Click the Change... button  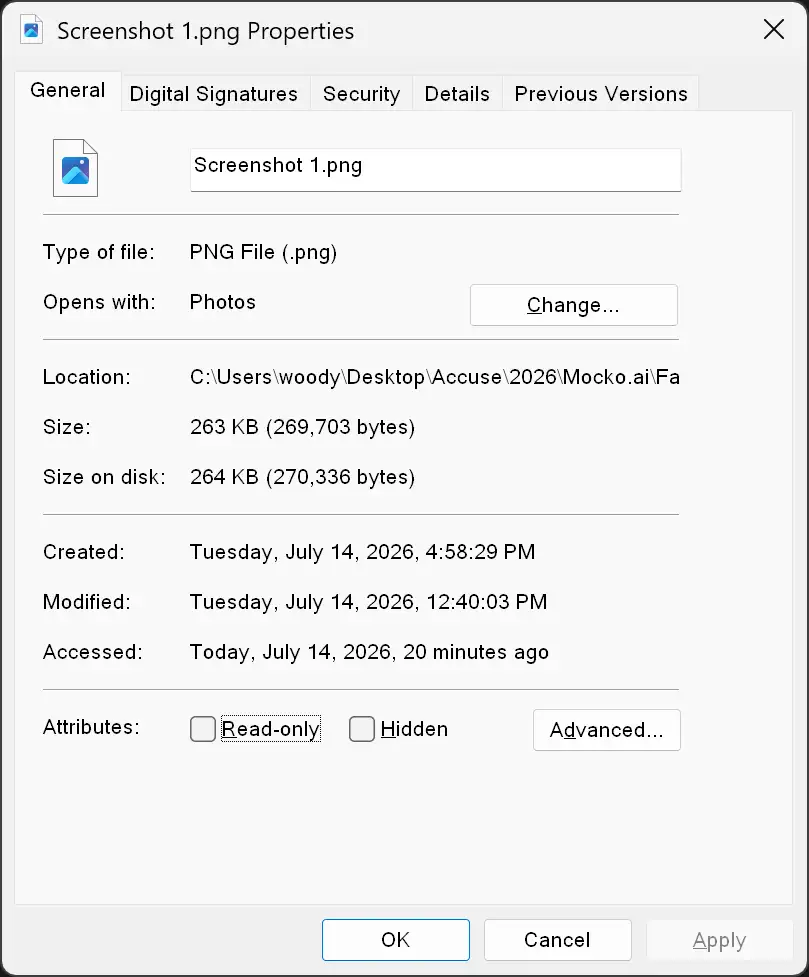[x=573, y=305]
